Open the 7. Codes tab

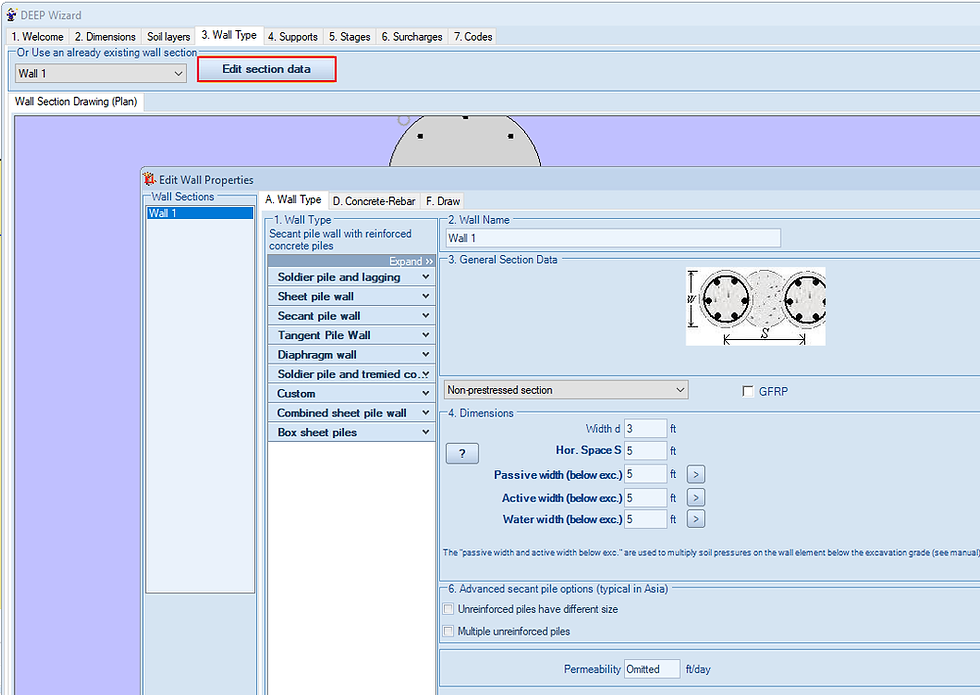(x=473, y=36)
